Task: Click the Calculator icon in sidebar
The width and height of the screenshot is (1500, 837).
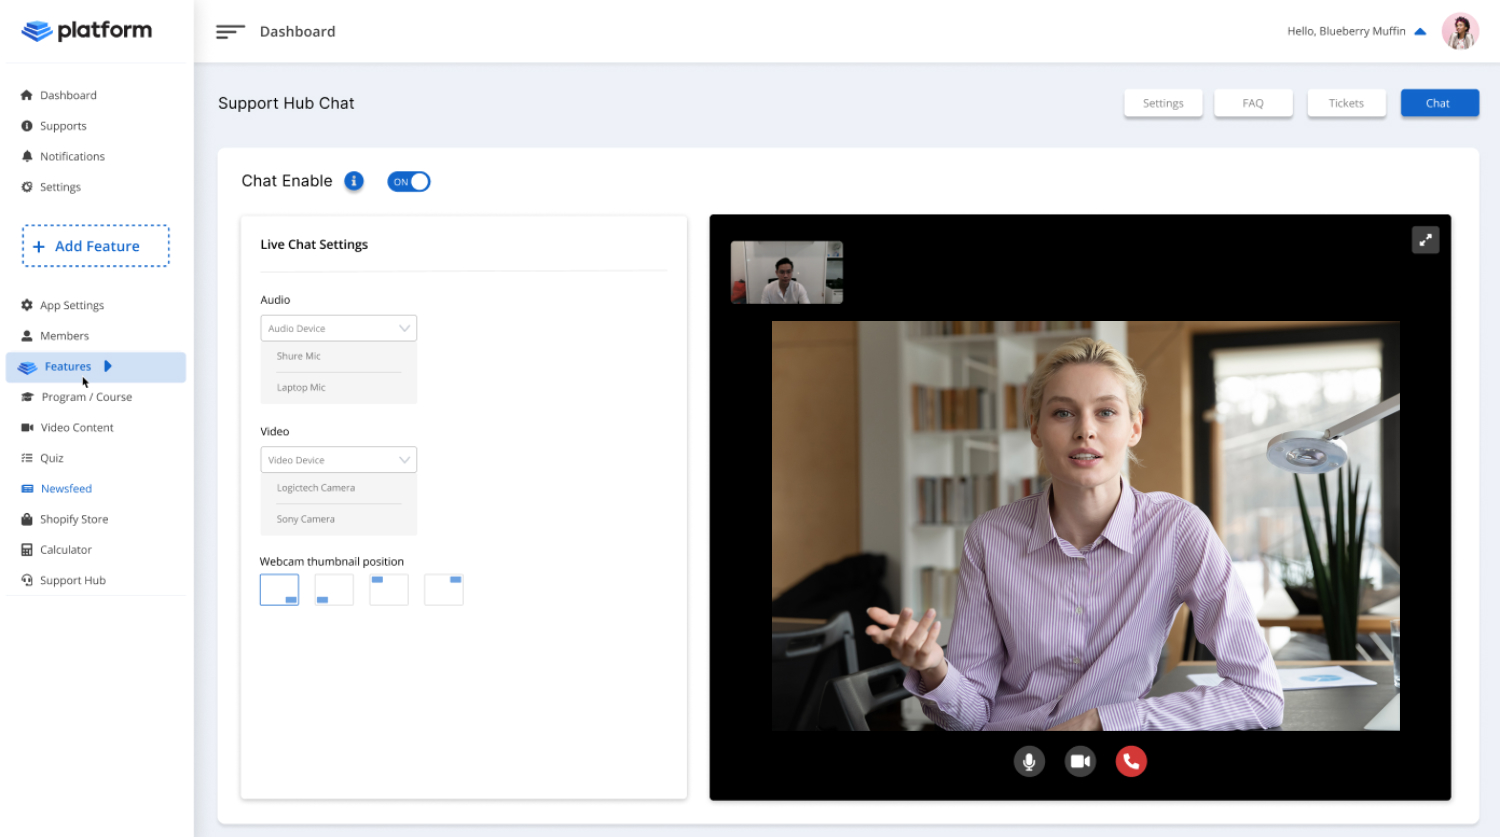Action: 27,550
